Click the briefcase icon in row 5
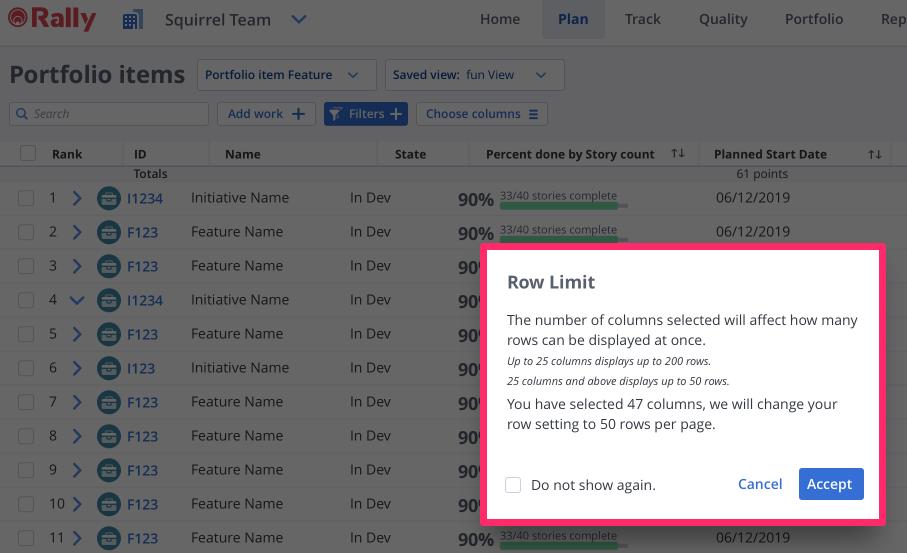 click(109, 334)
